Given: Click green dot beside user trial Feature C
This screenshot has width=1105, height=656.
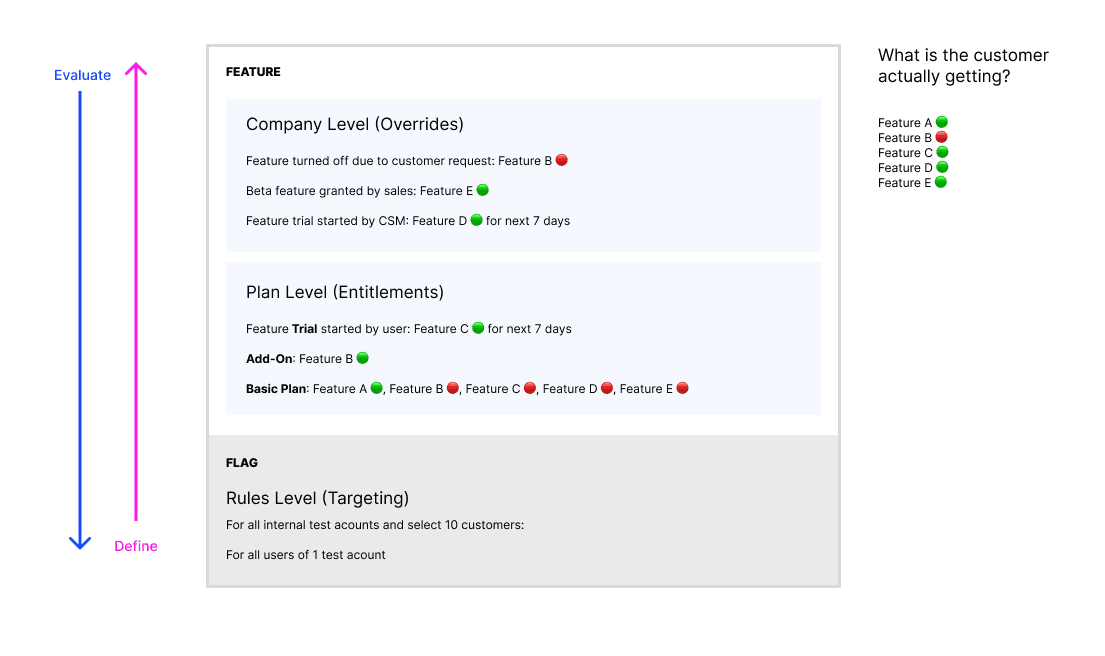Looking at the screenshot, I should coord(478,328).
